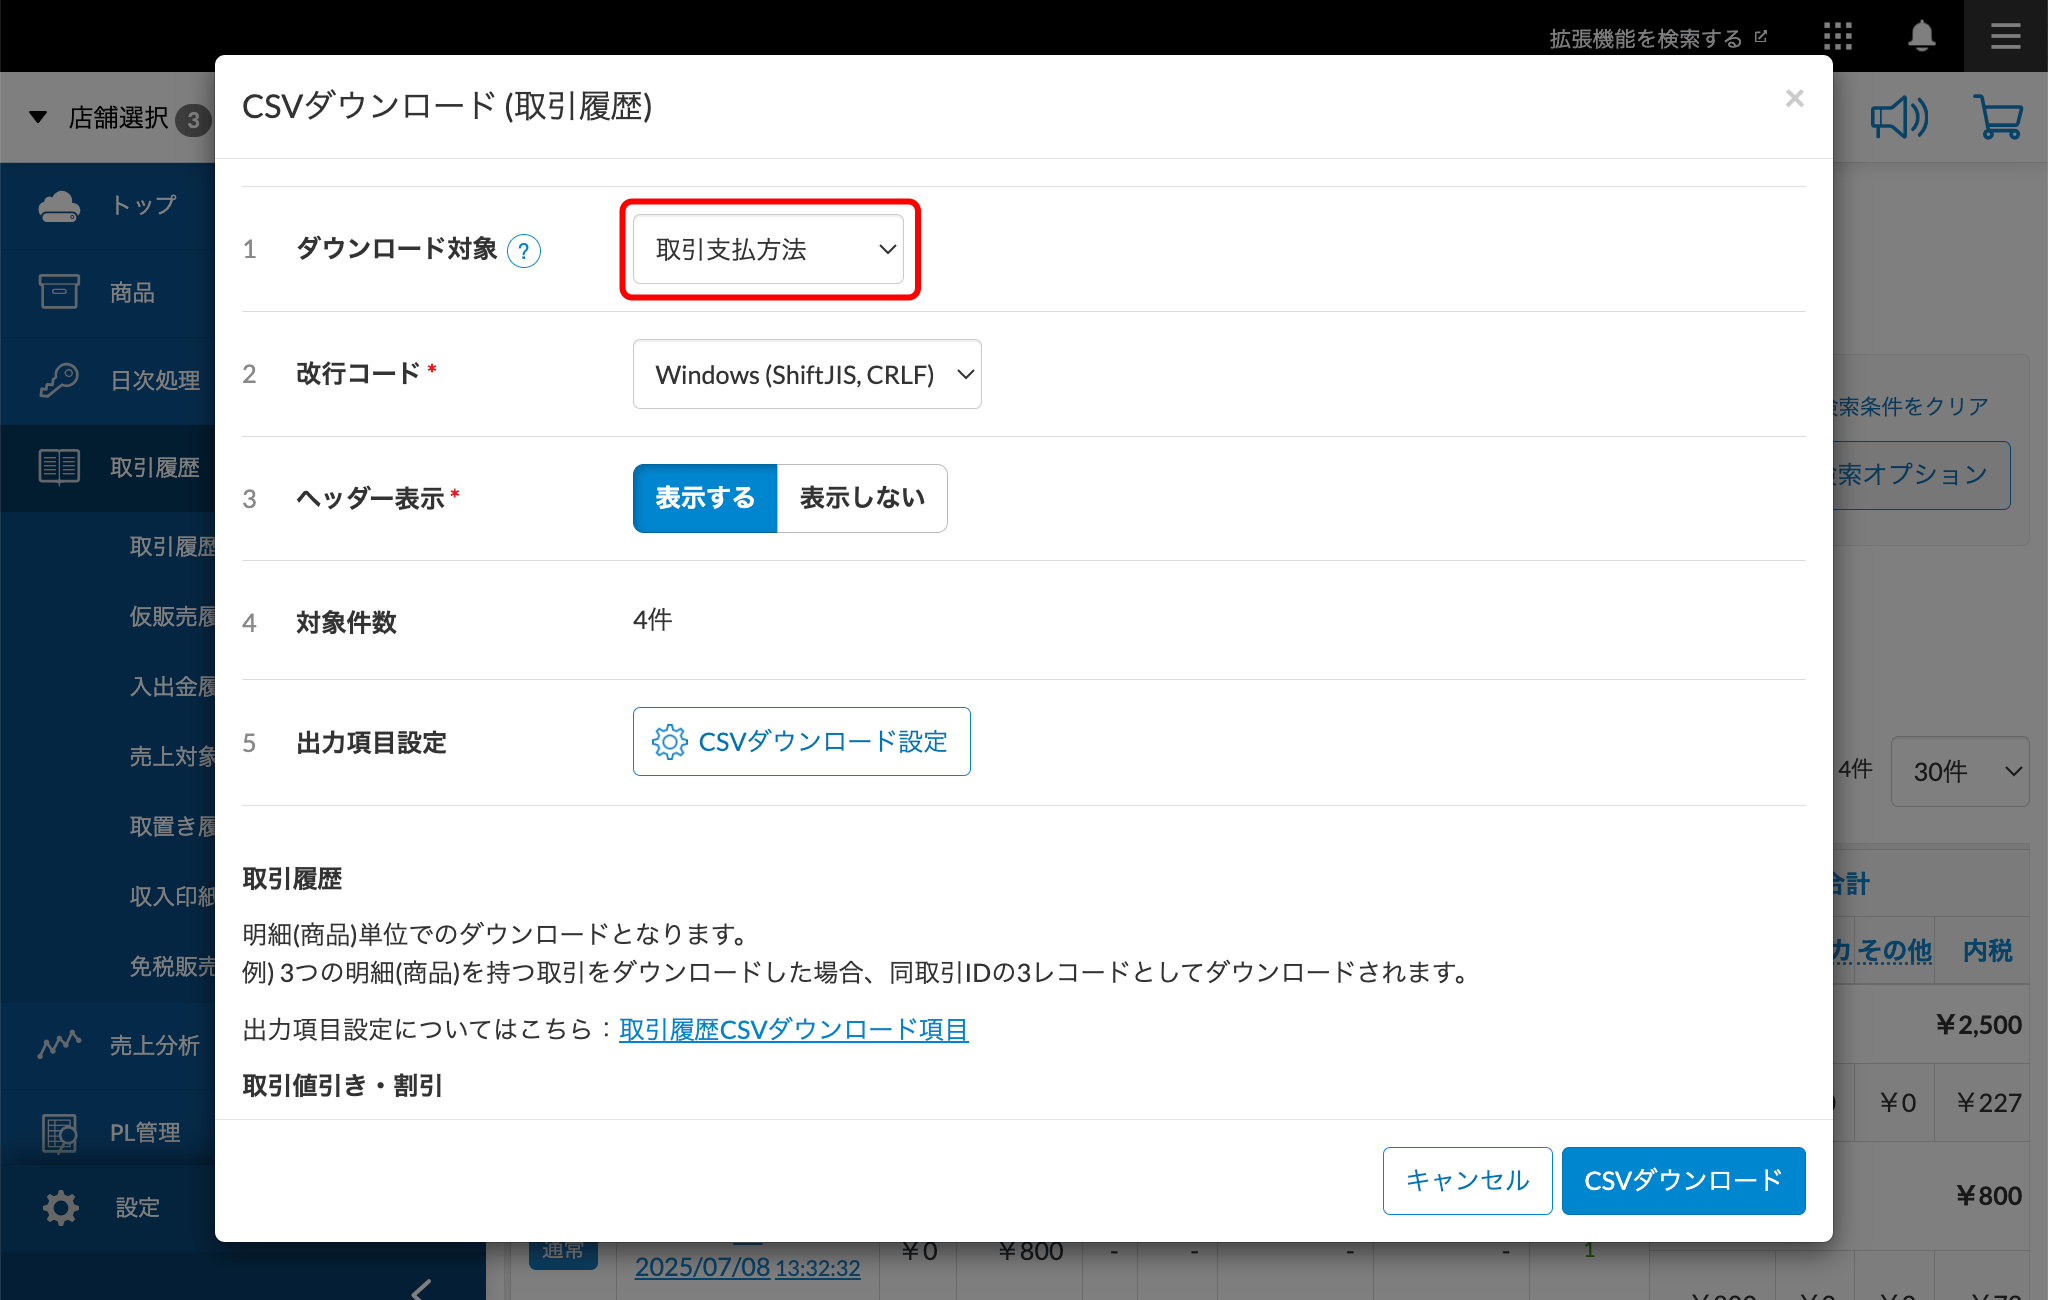Select 表示する for header display
Screen dimensions: 2048x1300
pos(705,498)
